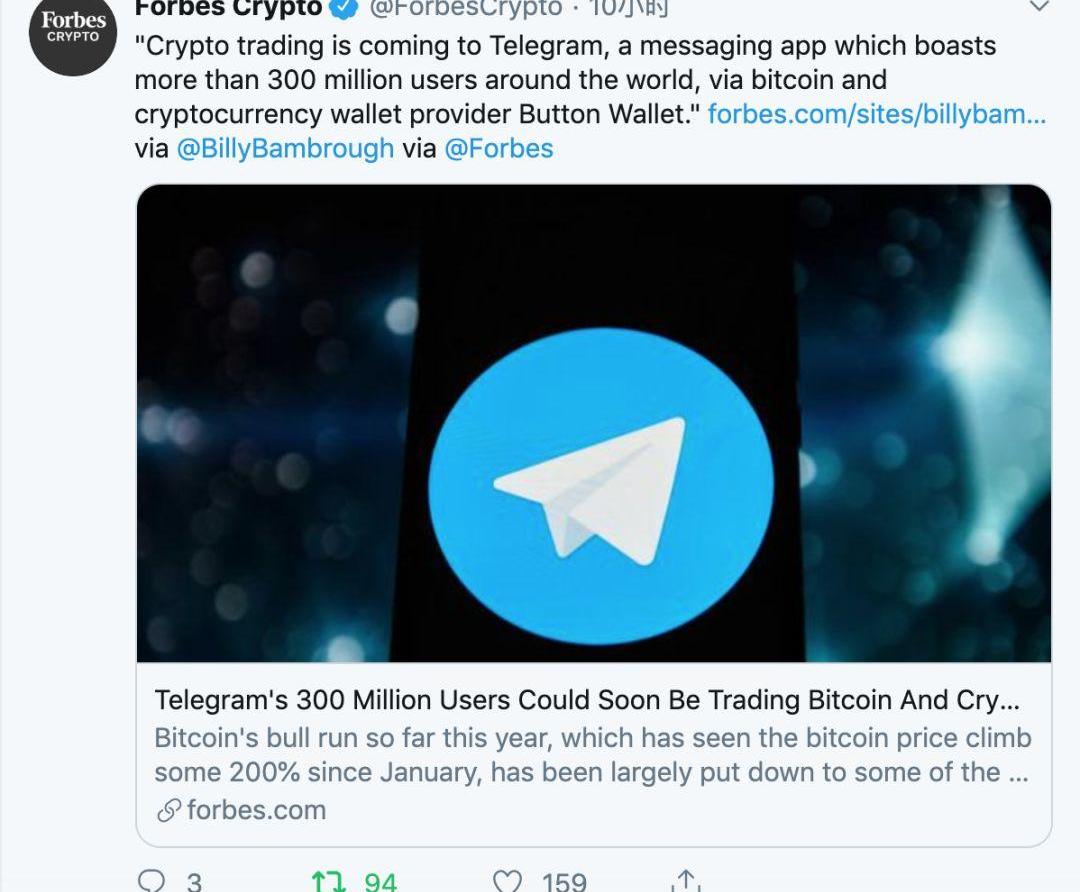Expand the tweet options chevron menu
The height and width of the screenshot is (892, 1080).
coord(1039,7)
